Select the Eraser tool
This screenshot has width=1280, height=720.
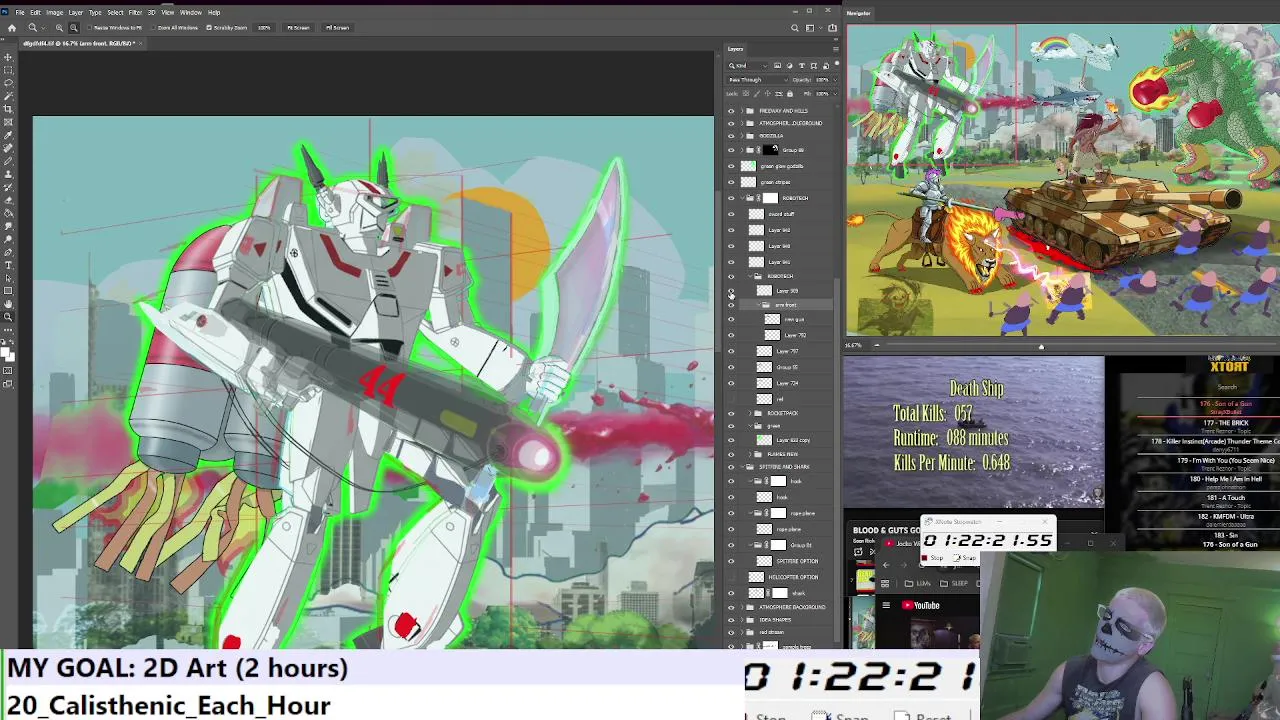pyautogui.click(x=8, y=200)
